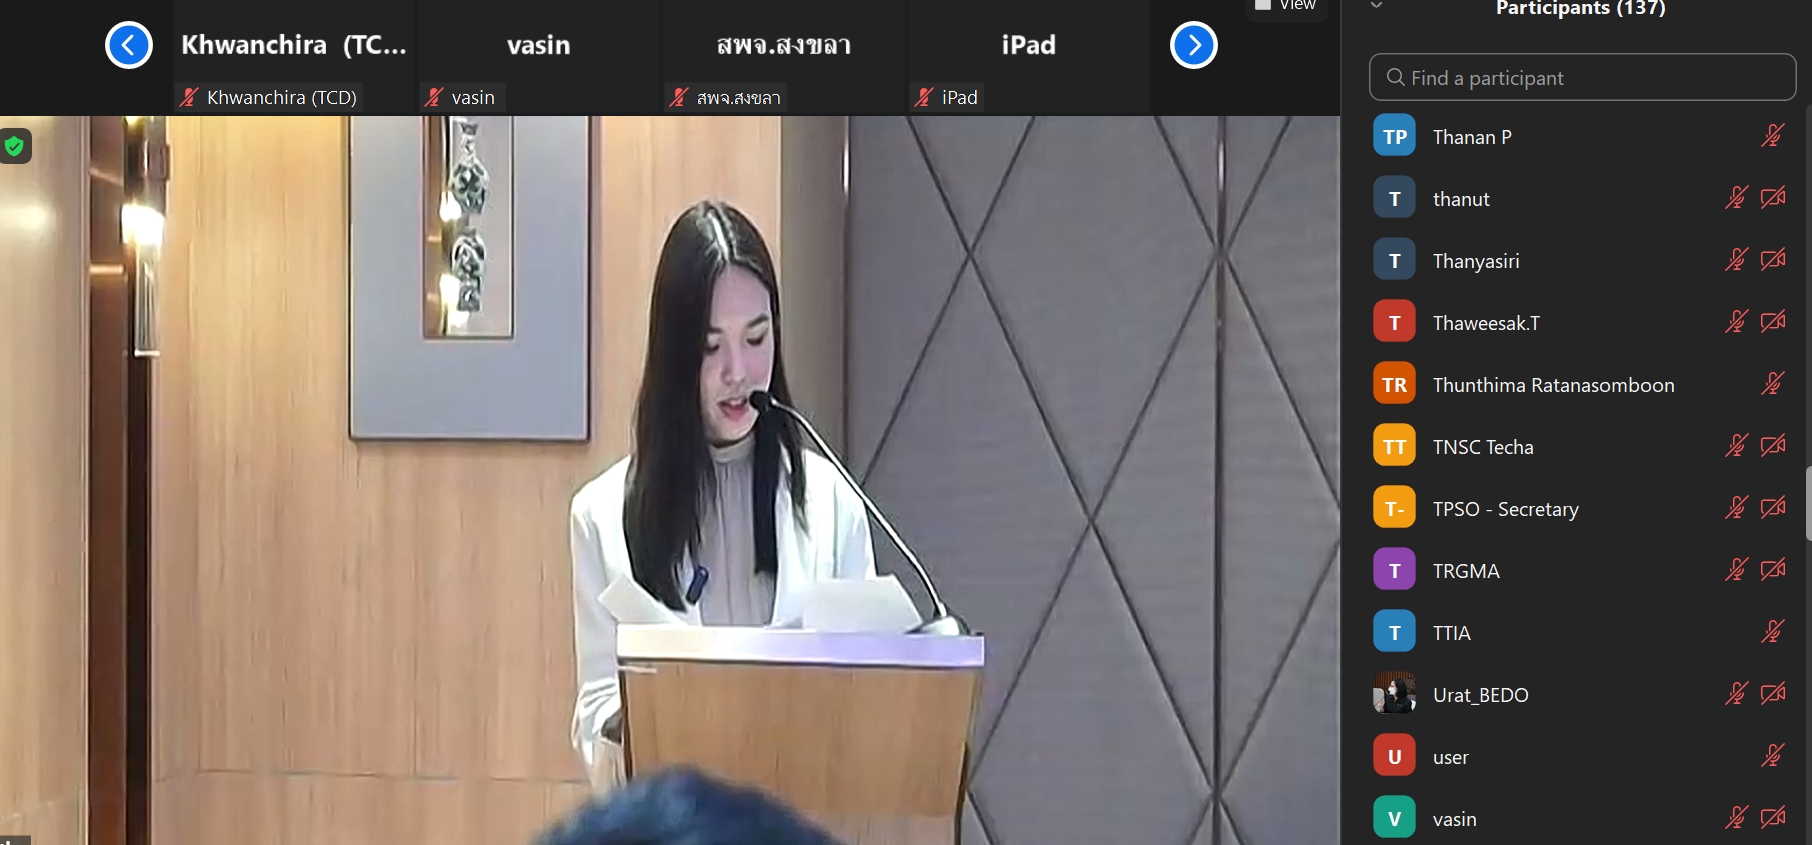Click the mute icon next to TTIA
The width and height of the screenshot is (1812, 845).
pos(1772,632)
